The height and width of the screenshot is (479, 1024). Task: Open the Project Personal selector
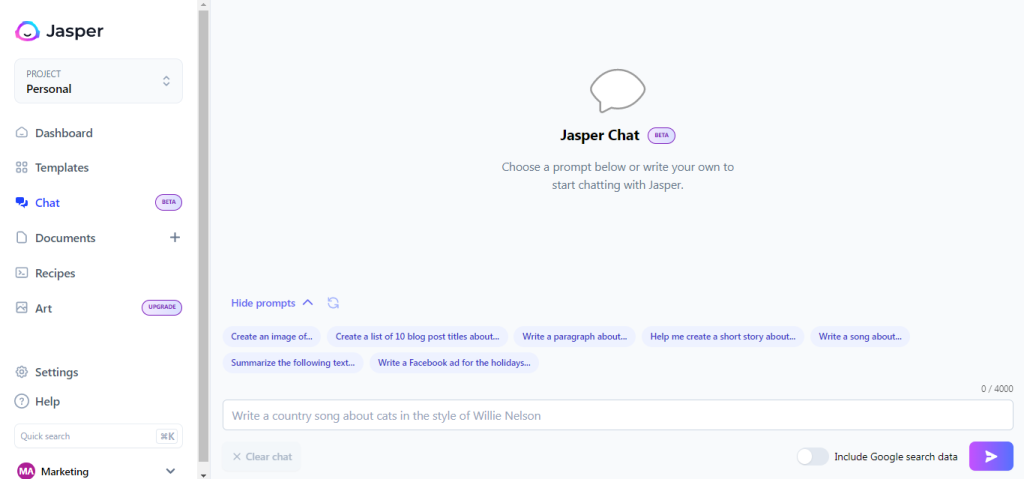(99, 81)
